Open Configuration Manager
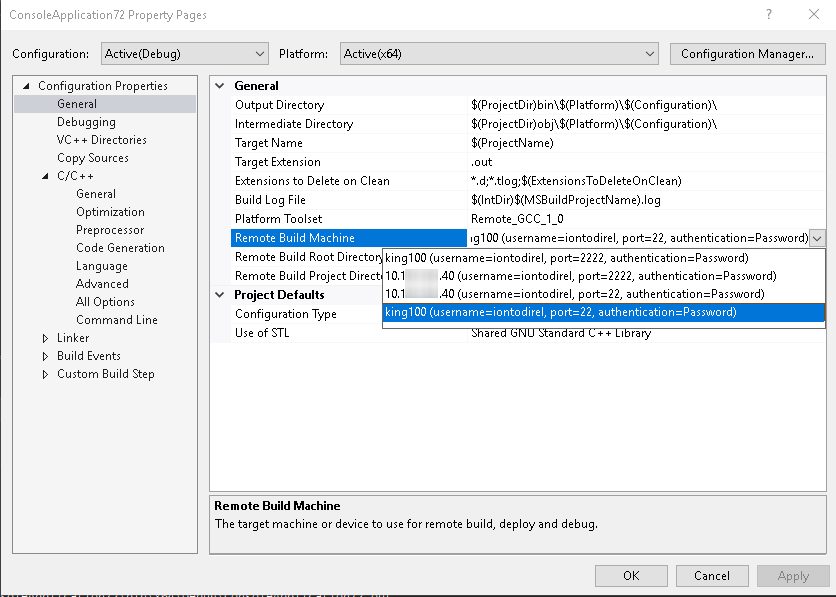This screenshot has width=836, height=597. (x=747, y=54)
